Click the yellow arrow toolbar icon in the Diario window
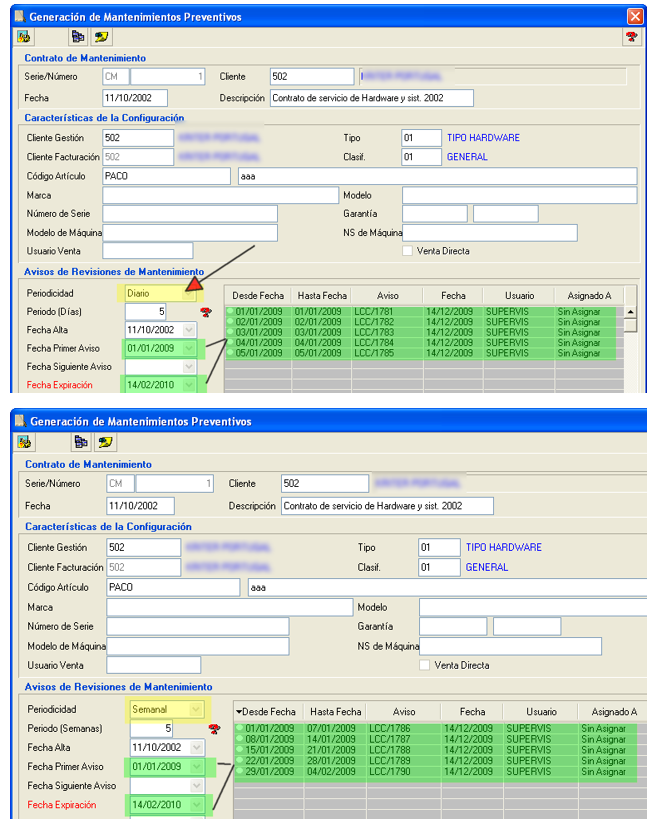Viewport: 652px width, 829px height. (x=102, y=36)
